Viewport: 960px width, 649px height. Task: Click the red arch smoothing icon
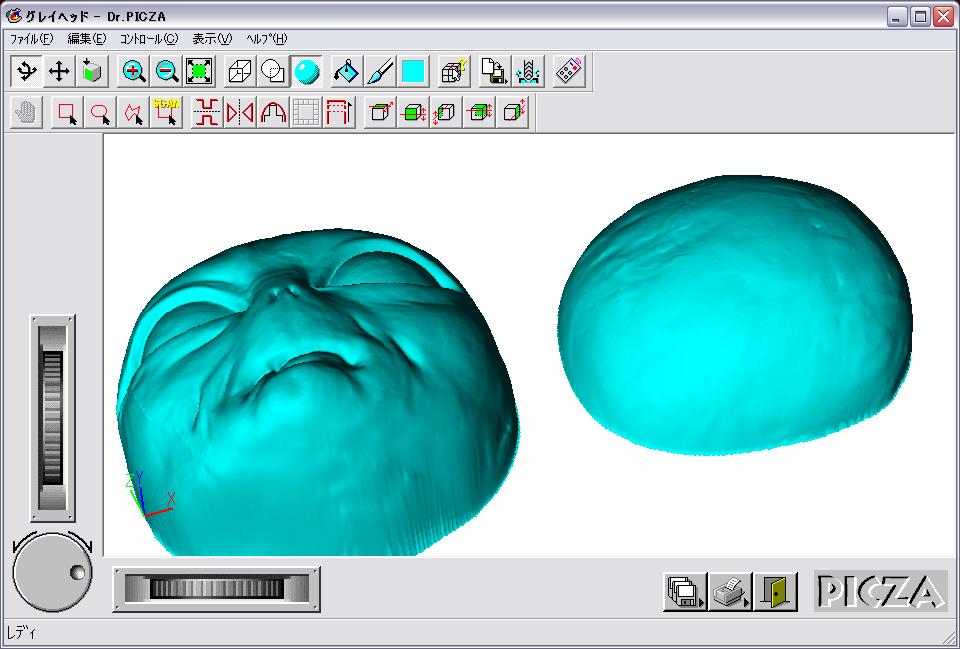pyautogui.click(x=273, y=113)
